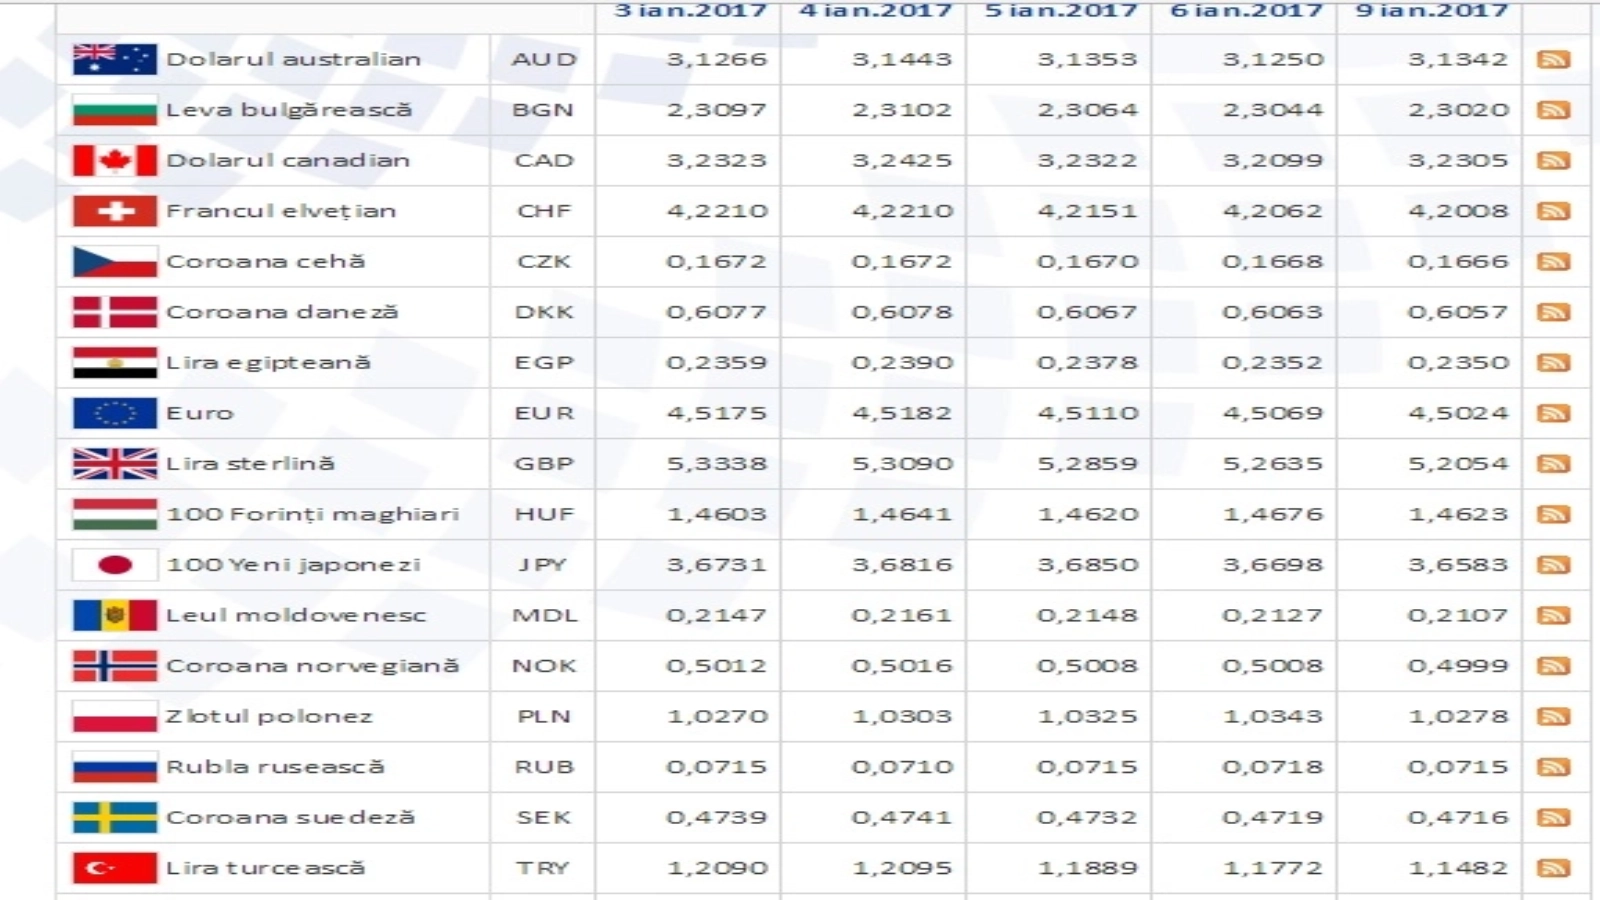
Task: Select the Coroana cehă rate 0,1672 on 3 ian.2017
Action: point(716,262)
